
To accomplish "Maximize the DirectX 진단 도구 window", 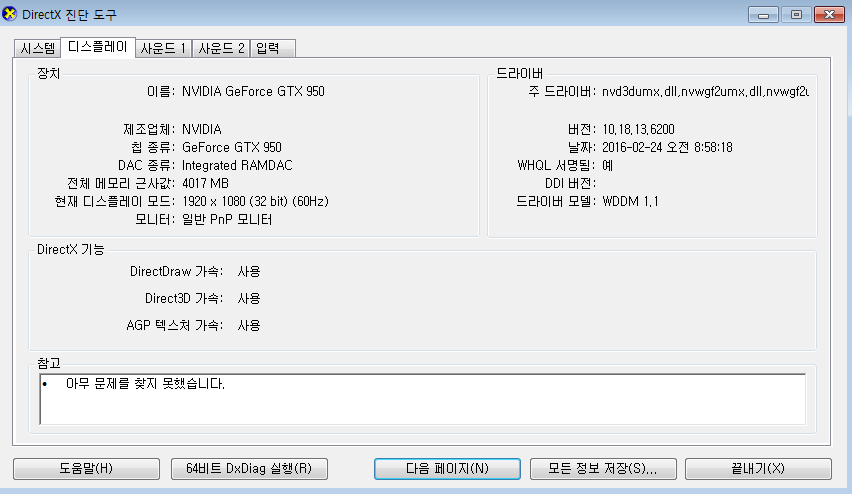I will [x=796, y=15].
